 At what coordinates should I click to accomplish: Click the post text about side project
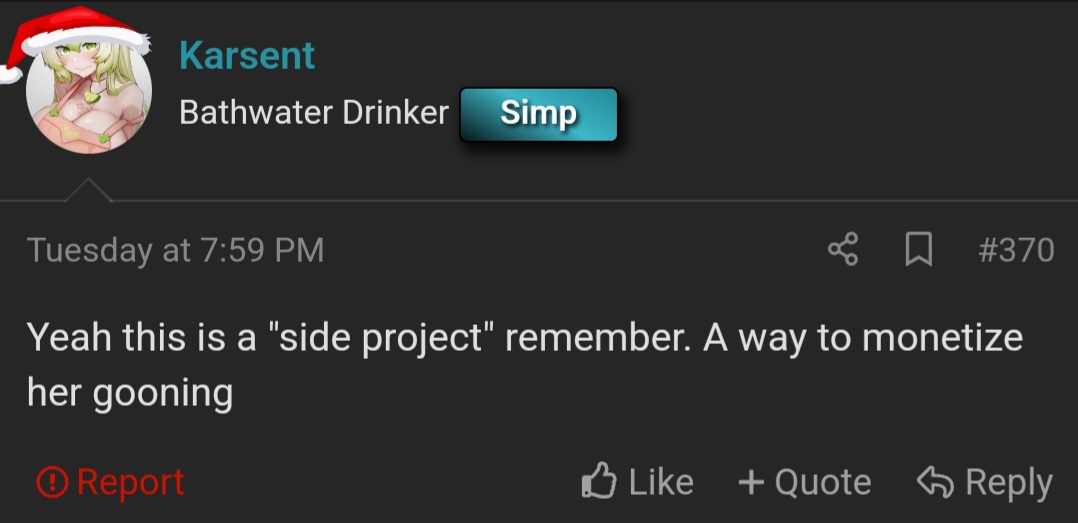(525, 365)
